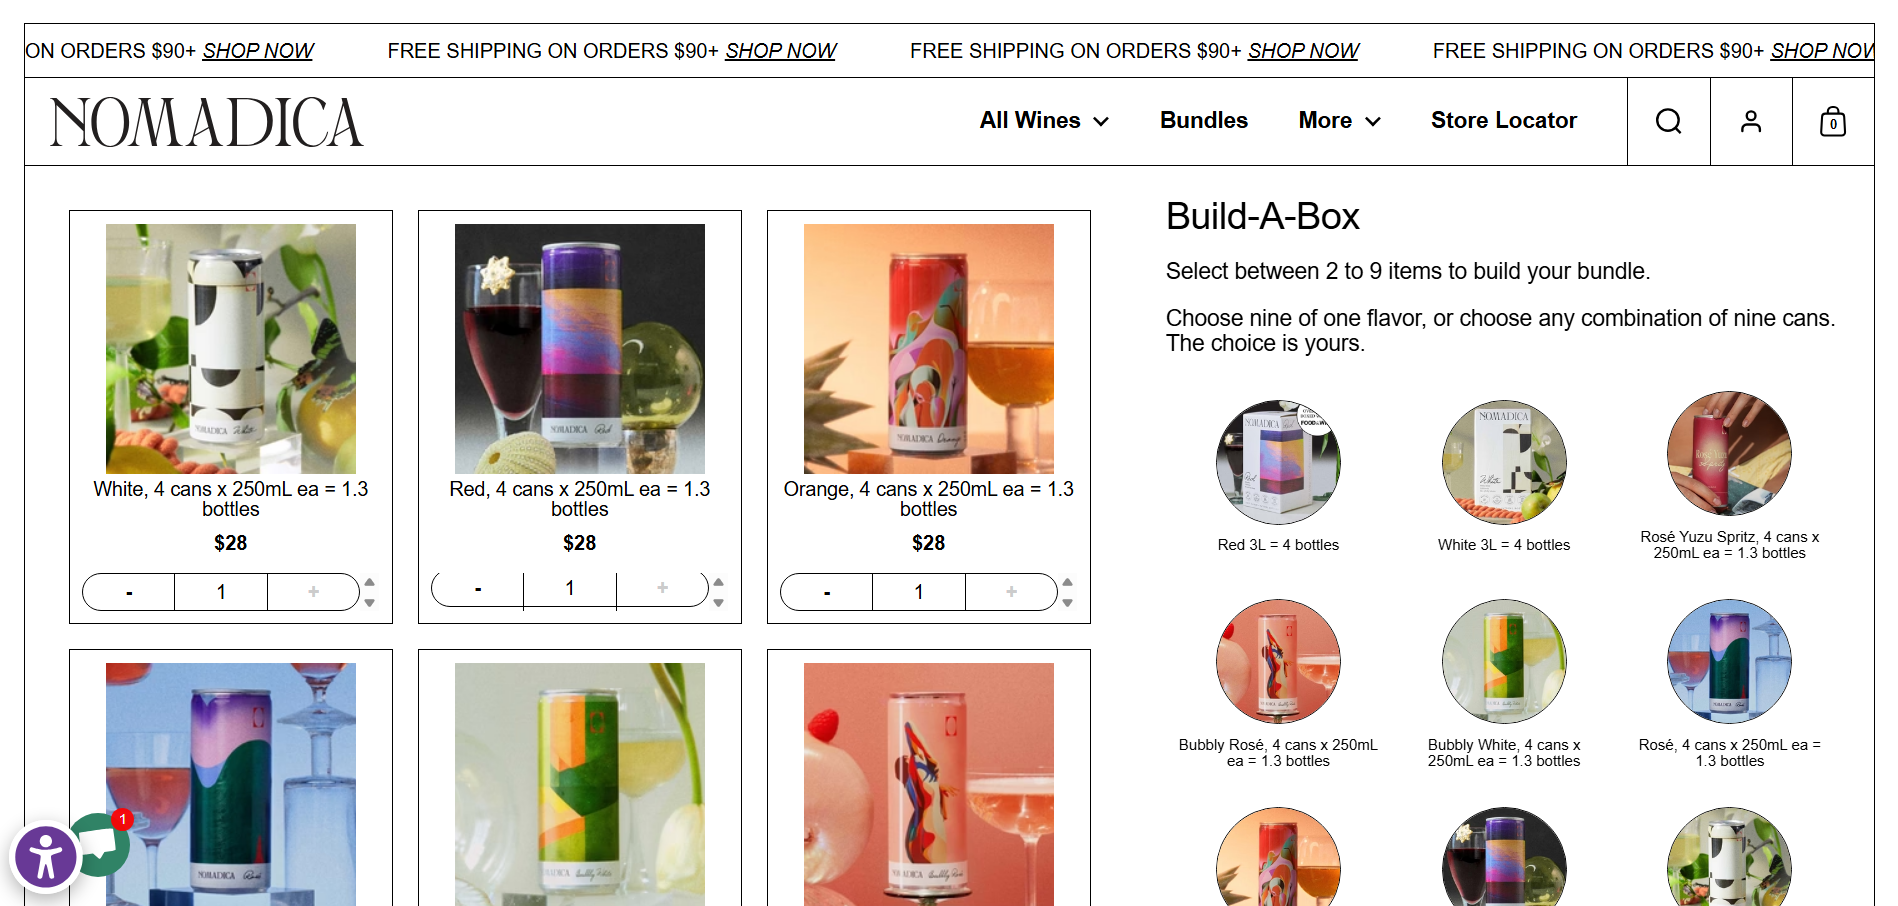Click the third Shop Now banner link
This screenshot has height=906, width=1898.
1303,51
